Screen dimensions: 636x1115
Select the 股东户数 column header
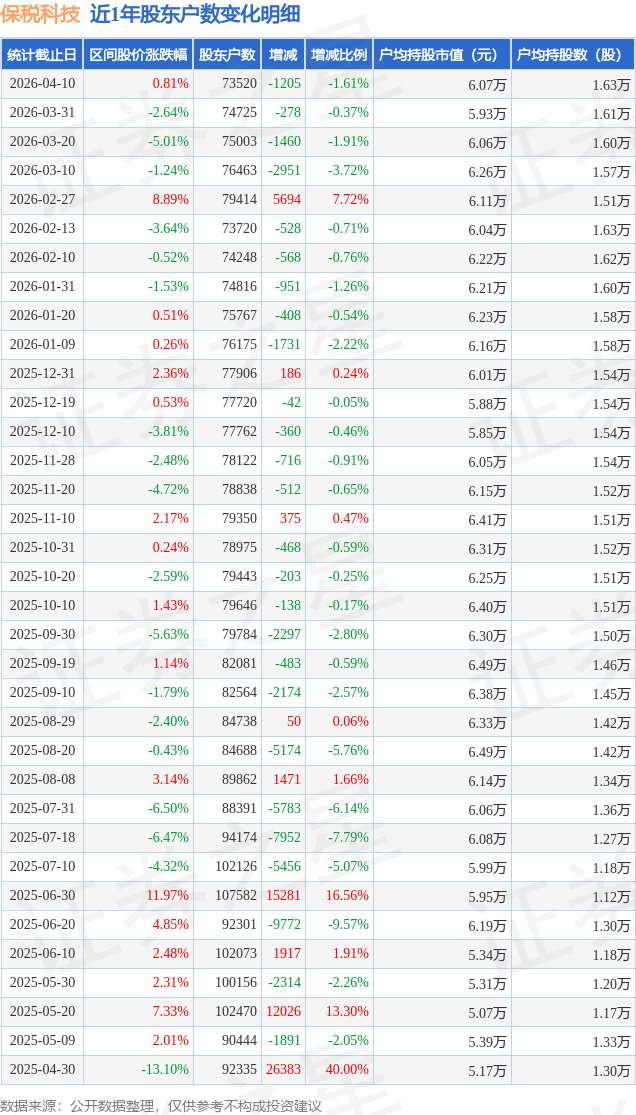pyautogui.click(x=227, y=55)
